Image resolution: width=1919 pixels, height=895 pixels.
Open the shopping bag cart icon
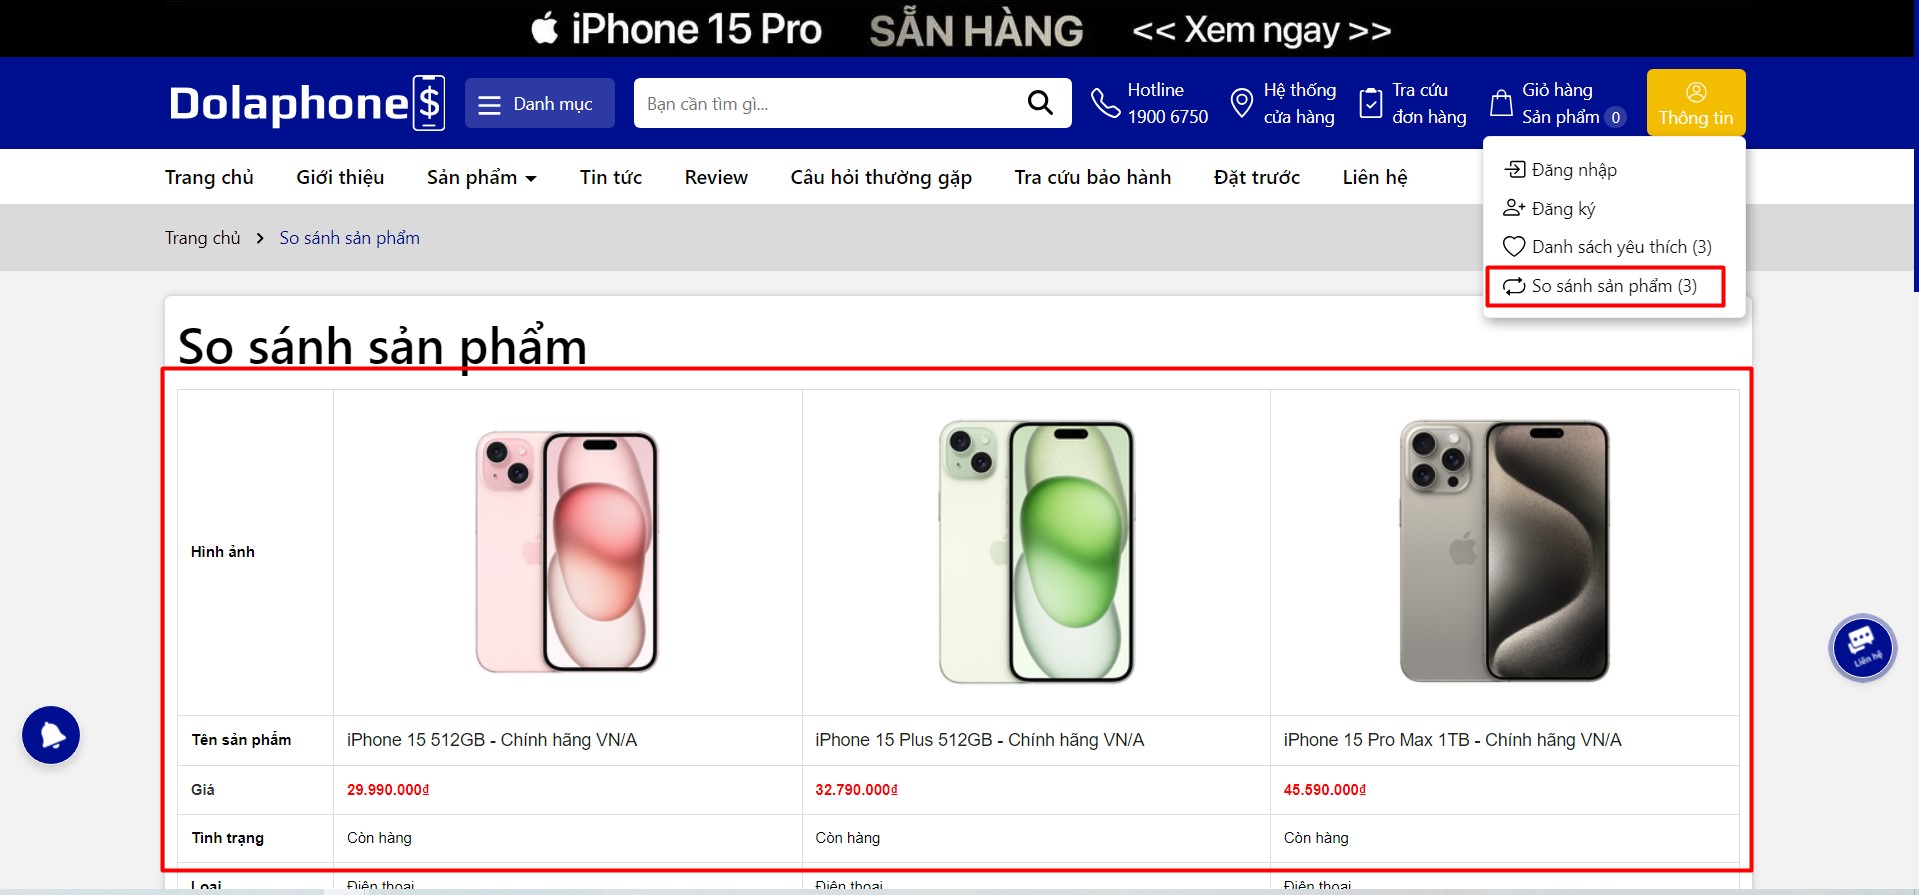(1501, 103)
